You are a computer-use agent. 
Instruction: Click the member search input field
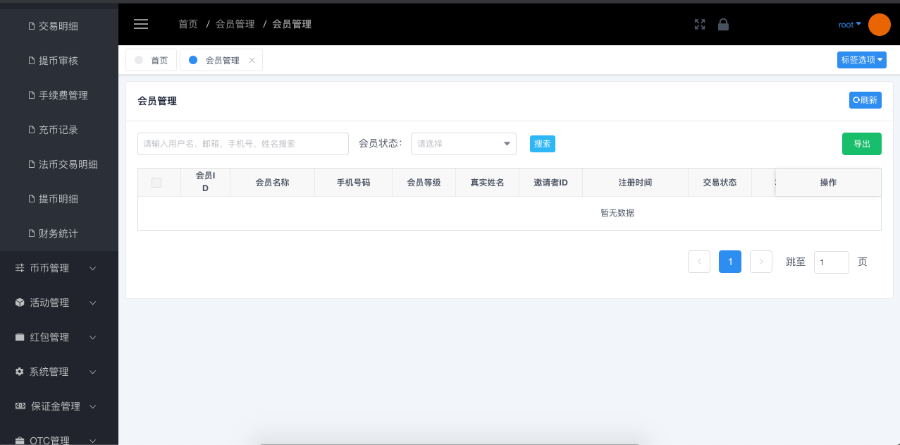tap(242, 144)
